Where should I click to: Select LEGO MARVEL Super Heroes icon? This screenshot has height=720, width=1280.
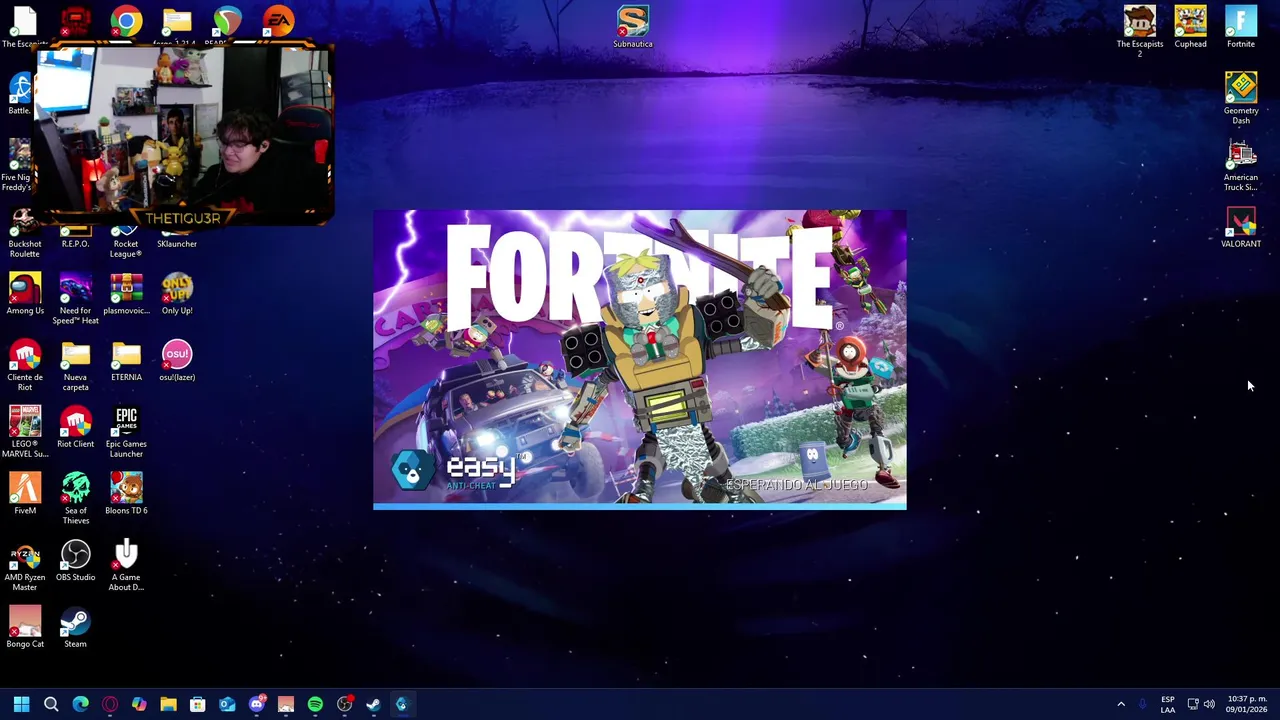[x=25, y=432]
